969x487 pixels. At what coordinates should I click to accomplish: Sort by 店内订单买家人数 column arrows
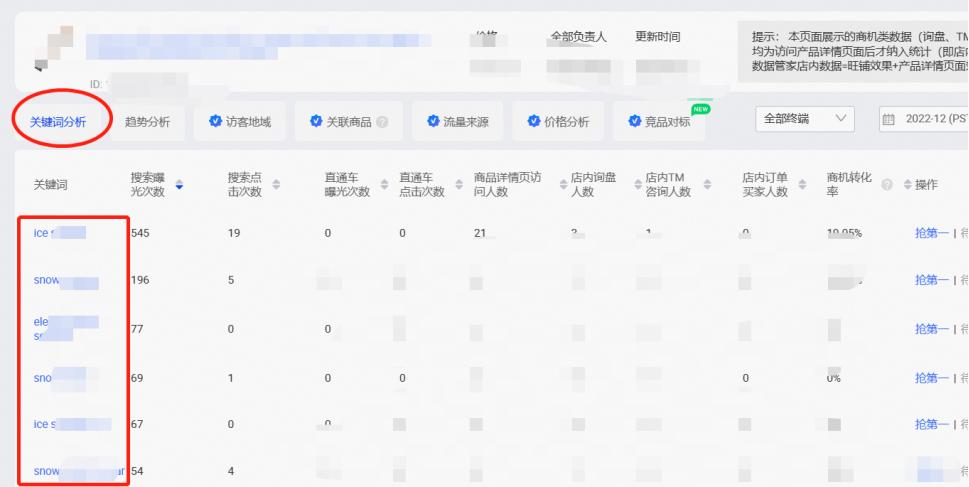point(802,184)
